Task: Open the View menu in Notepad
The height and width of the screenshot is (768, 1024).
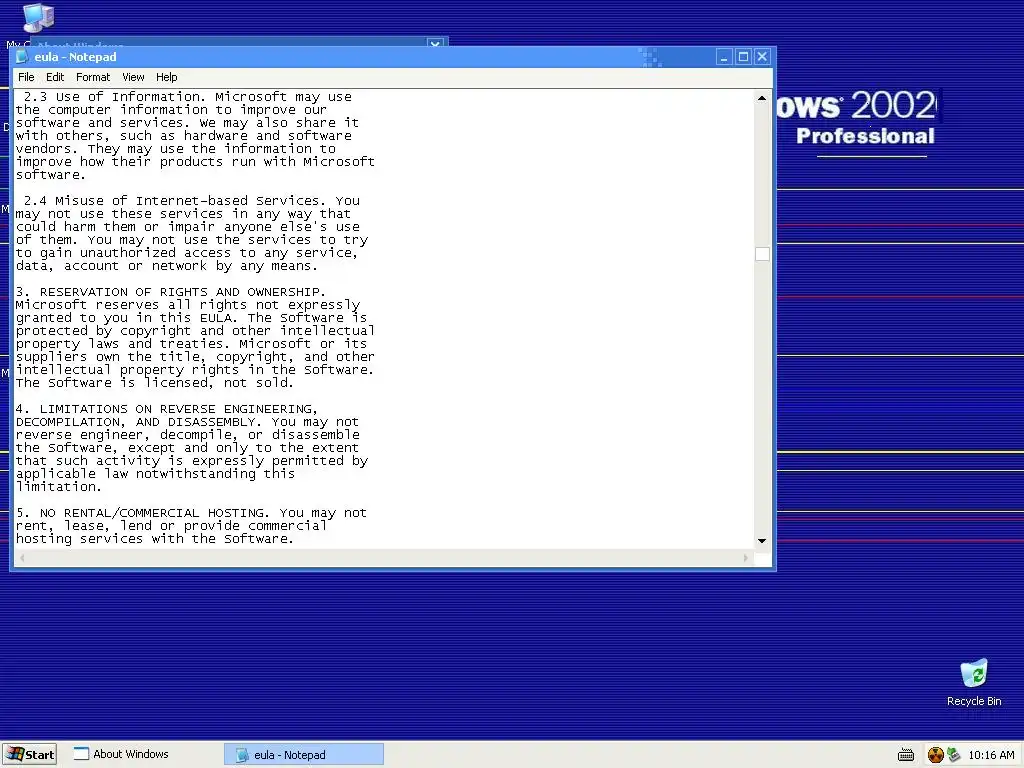Action: click(x=133, y=77)
